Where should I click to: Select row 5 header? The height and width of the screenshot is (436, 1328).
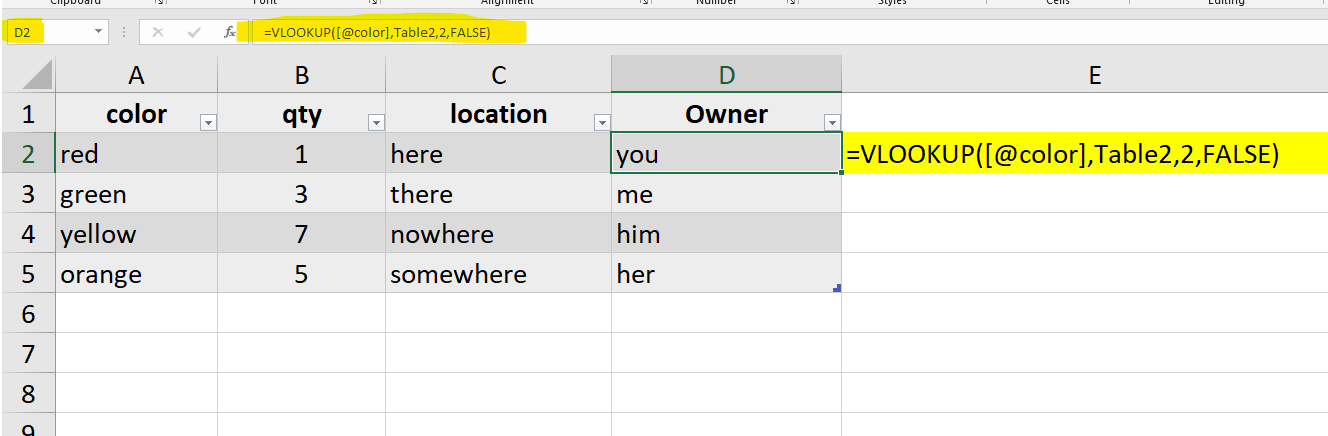[28, 273]
